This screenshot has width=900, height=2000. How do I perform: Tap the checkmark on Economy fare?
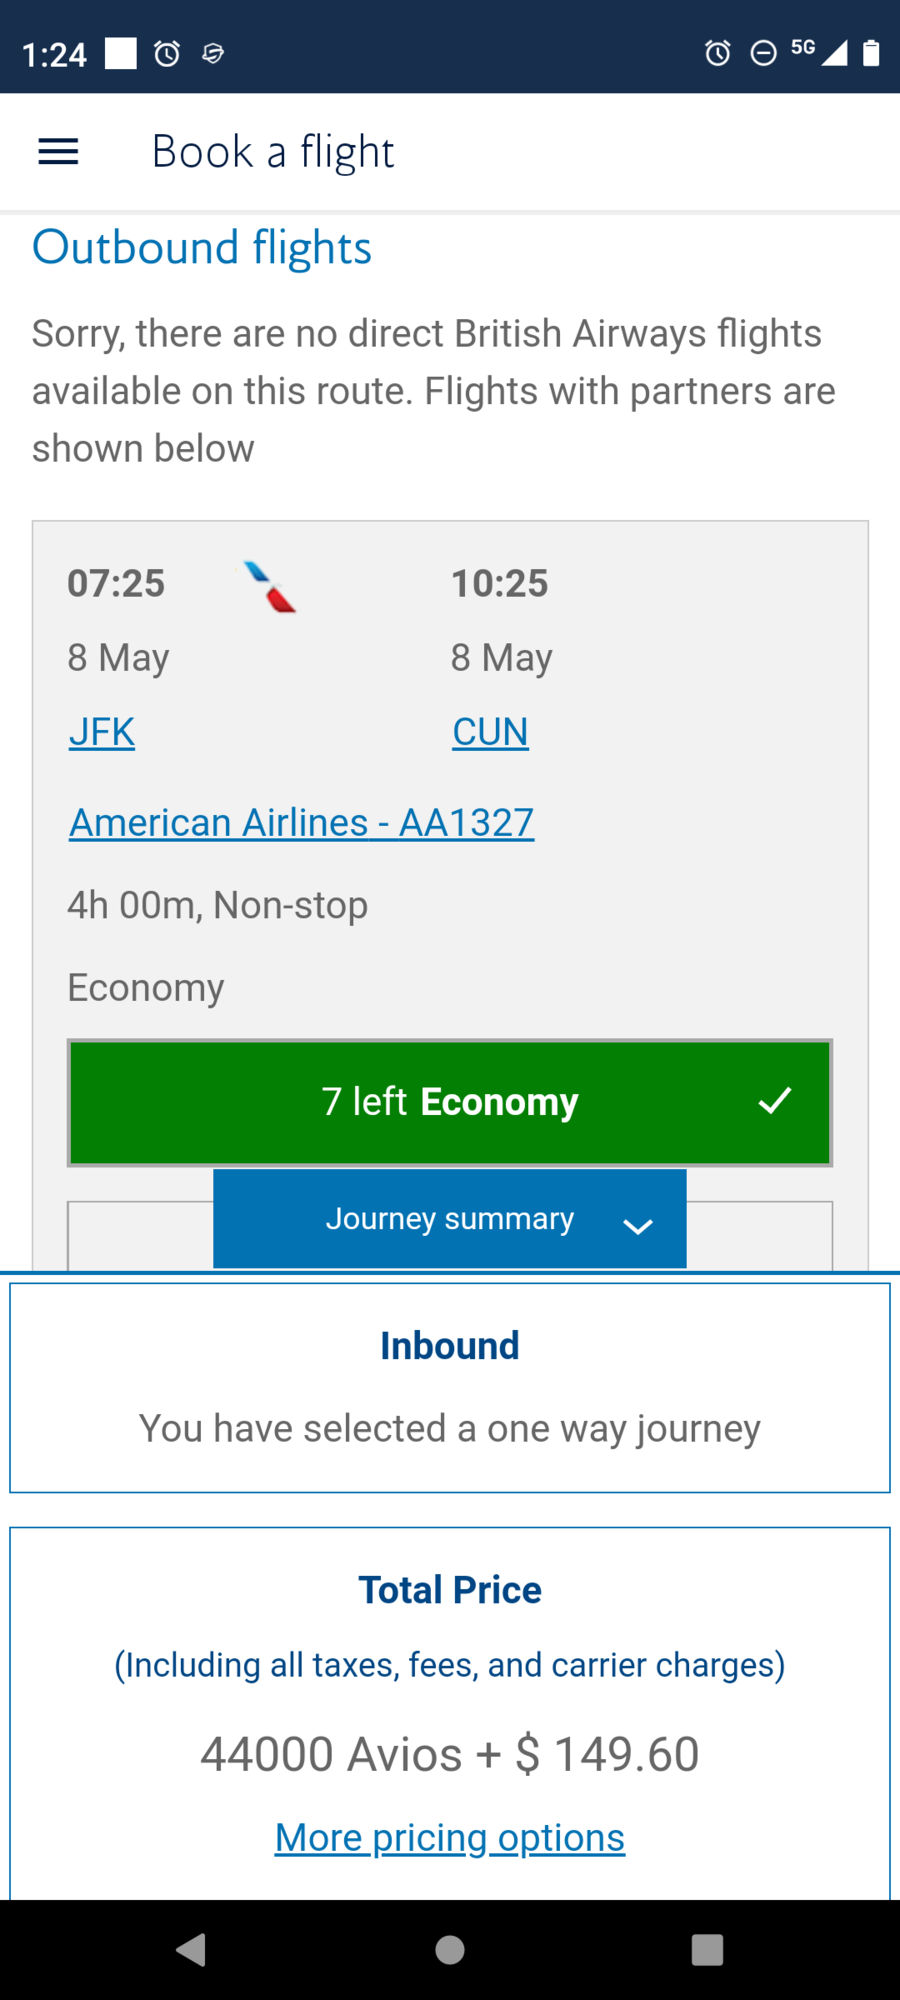click(x=775, y=1101)
